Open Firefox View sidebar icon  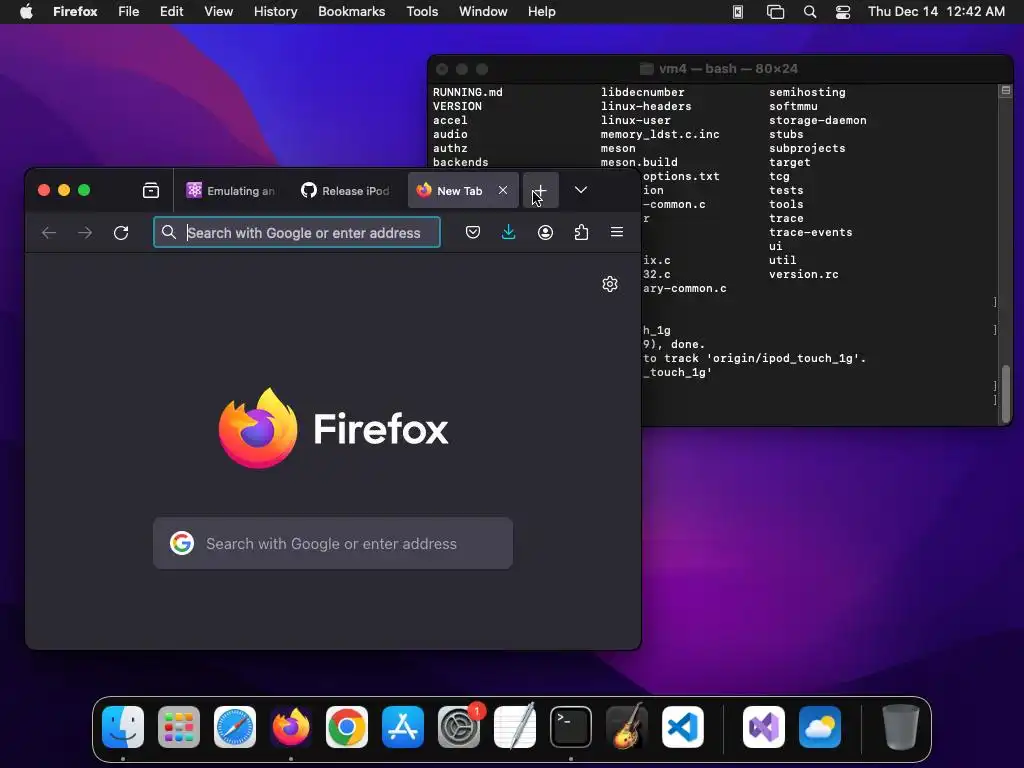pyautogui.click(x=151, y=190)
